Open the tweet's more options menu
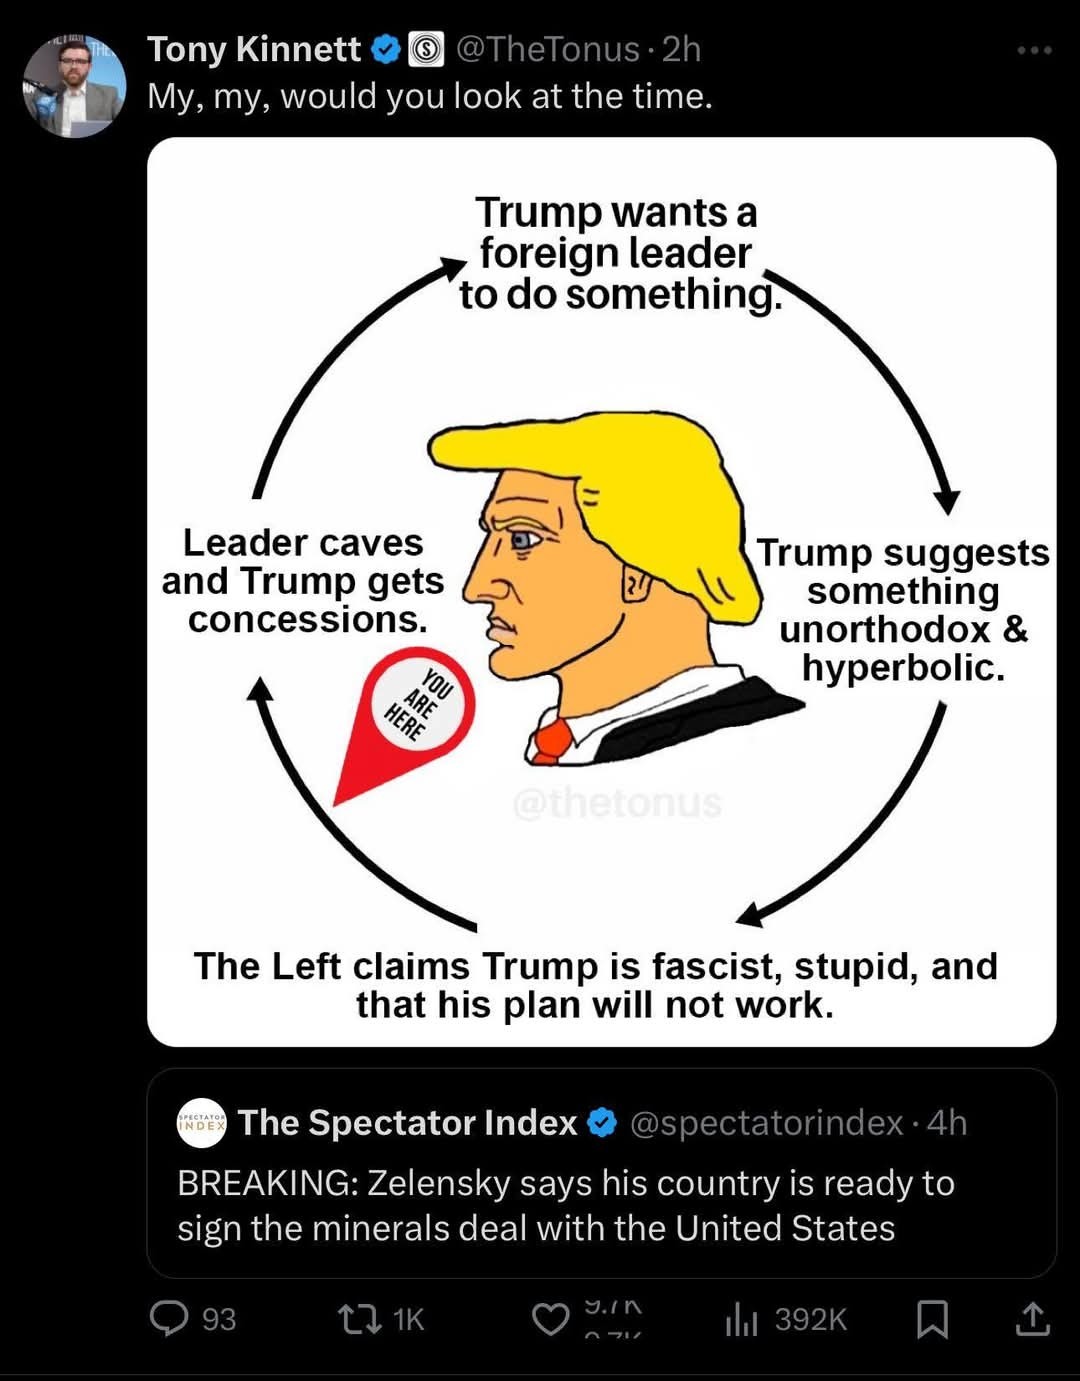Viewport: 1080px width, 1381px height. click(1033, 50)
